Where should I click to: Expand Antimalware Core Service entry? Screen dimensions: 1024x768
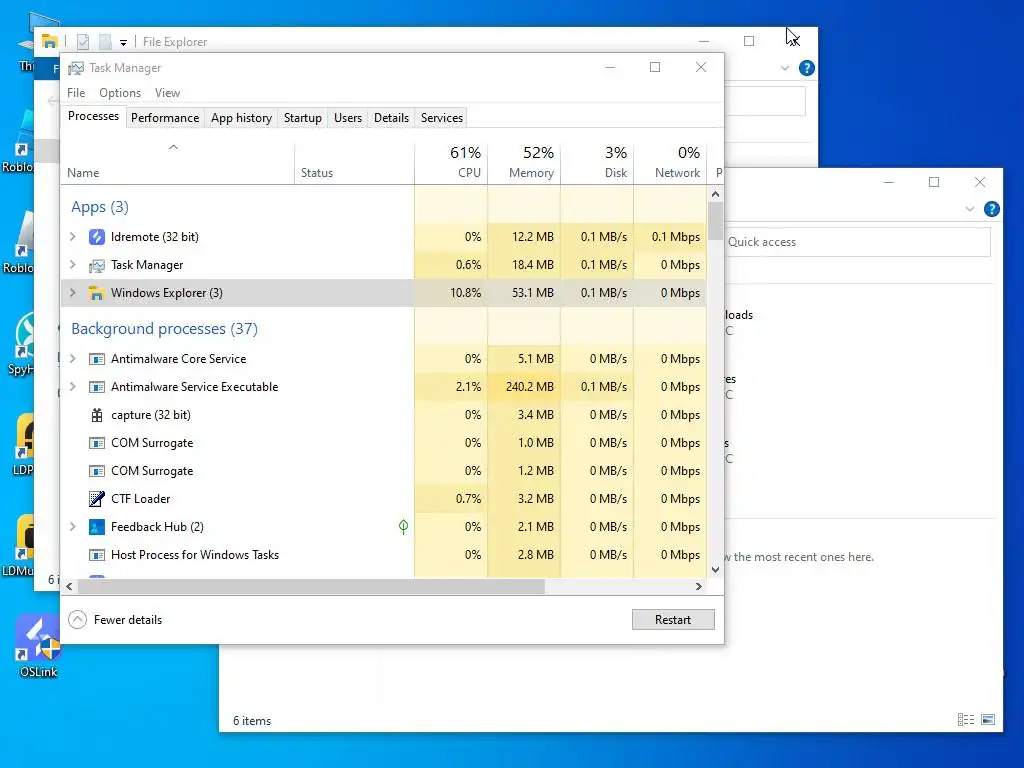point(72,359)
